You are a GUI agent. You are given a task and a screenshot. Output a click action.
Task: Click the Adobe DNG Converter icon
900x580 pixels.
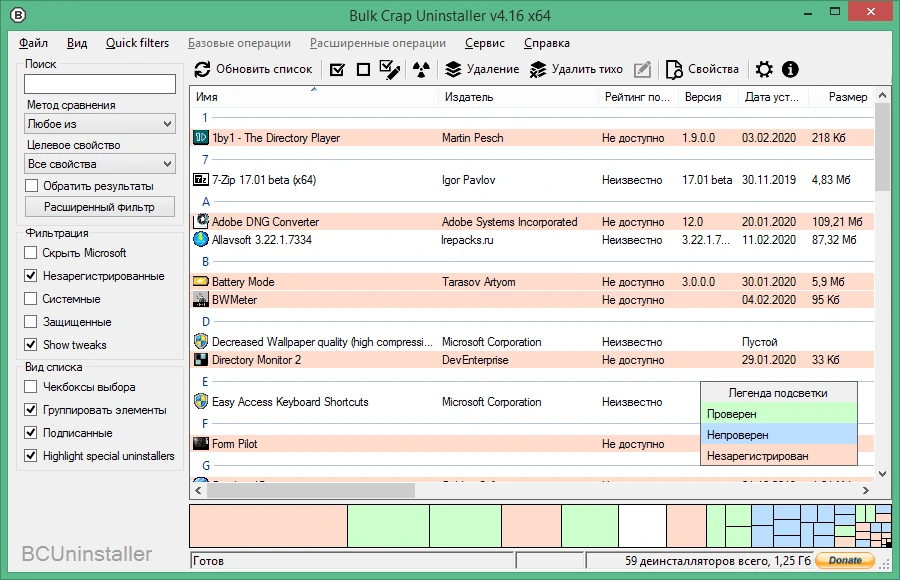tap(201, 221)
